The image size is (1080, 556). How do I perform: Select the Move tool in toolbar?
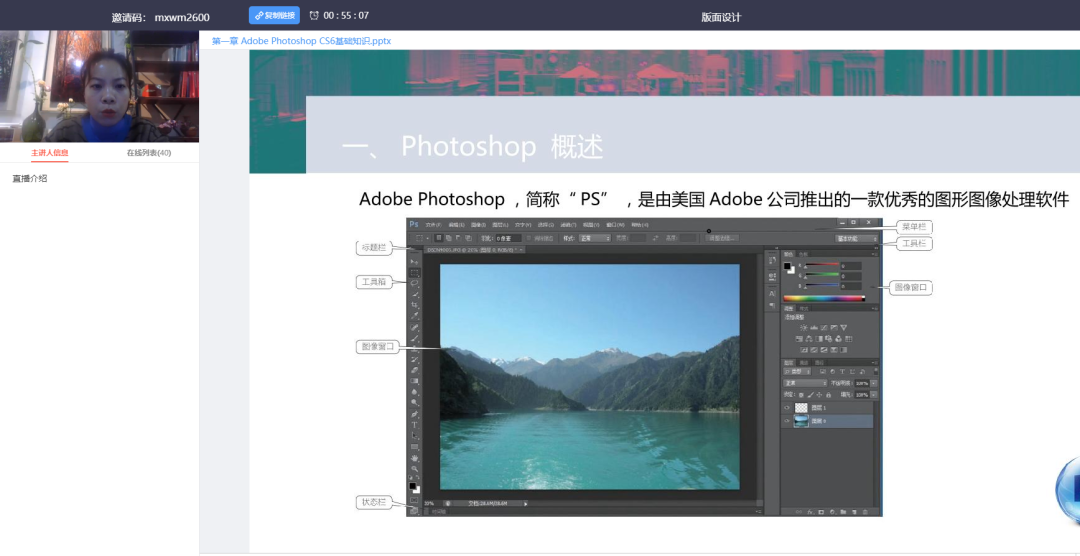coord(414,261)
